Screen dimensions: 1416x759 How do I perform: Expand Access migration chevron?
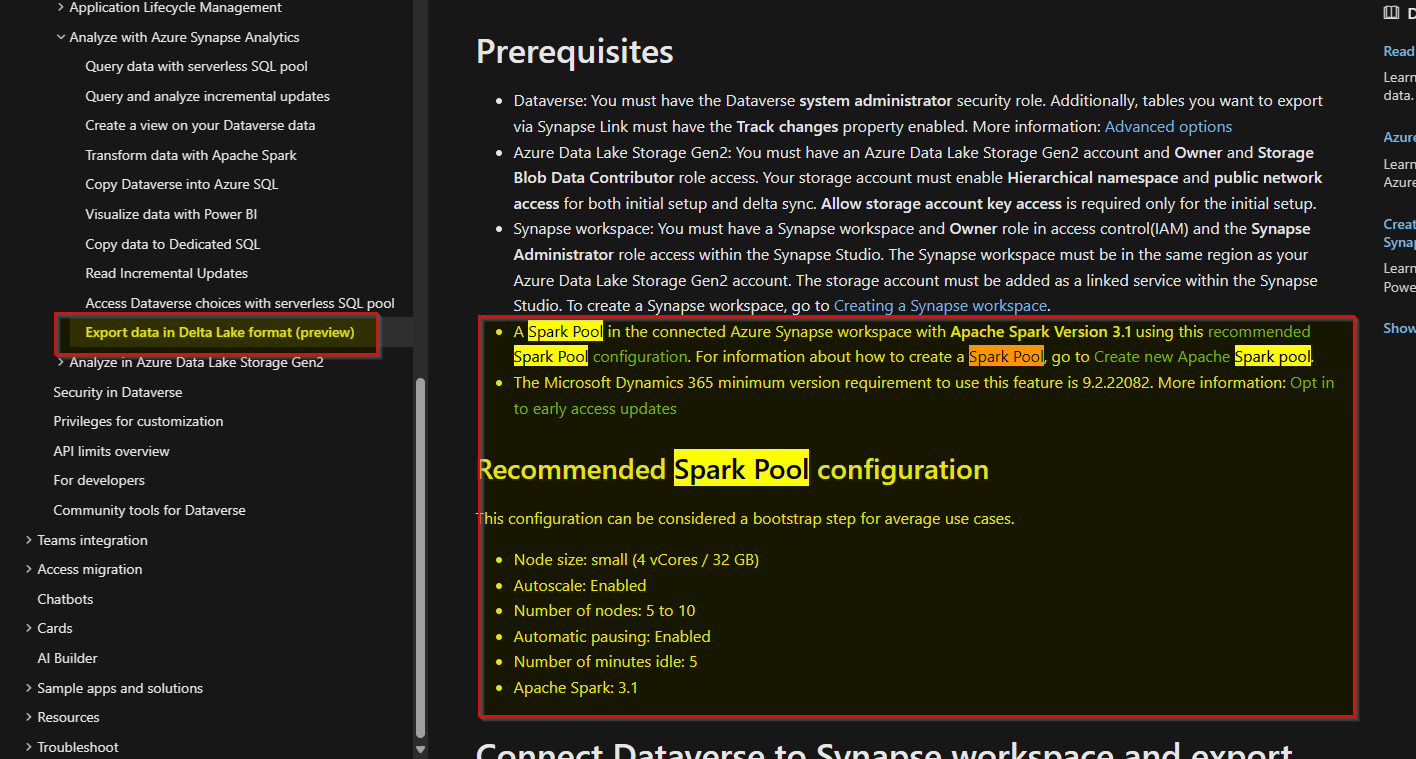click(x=28, y=569)
